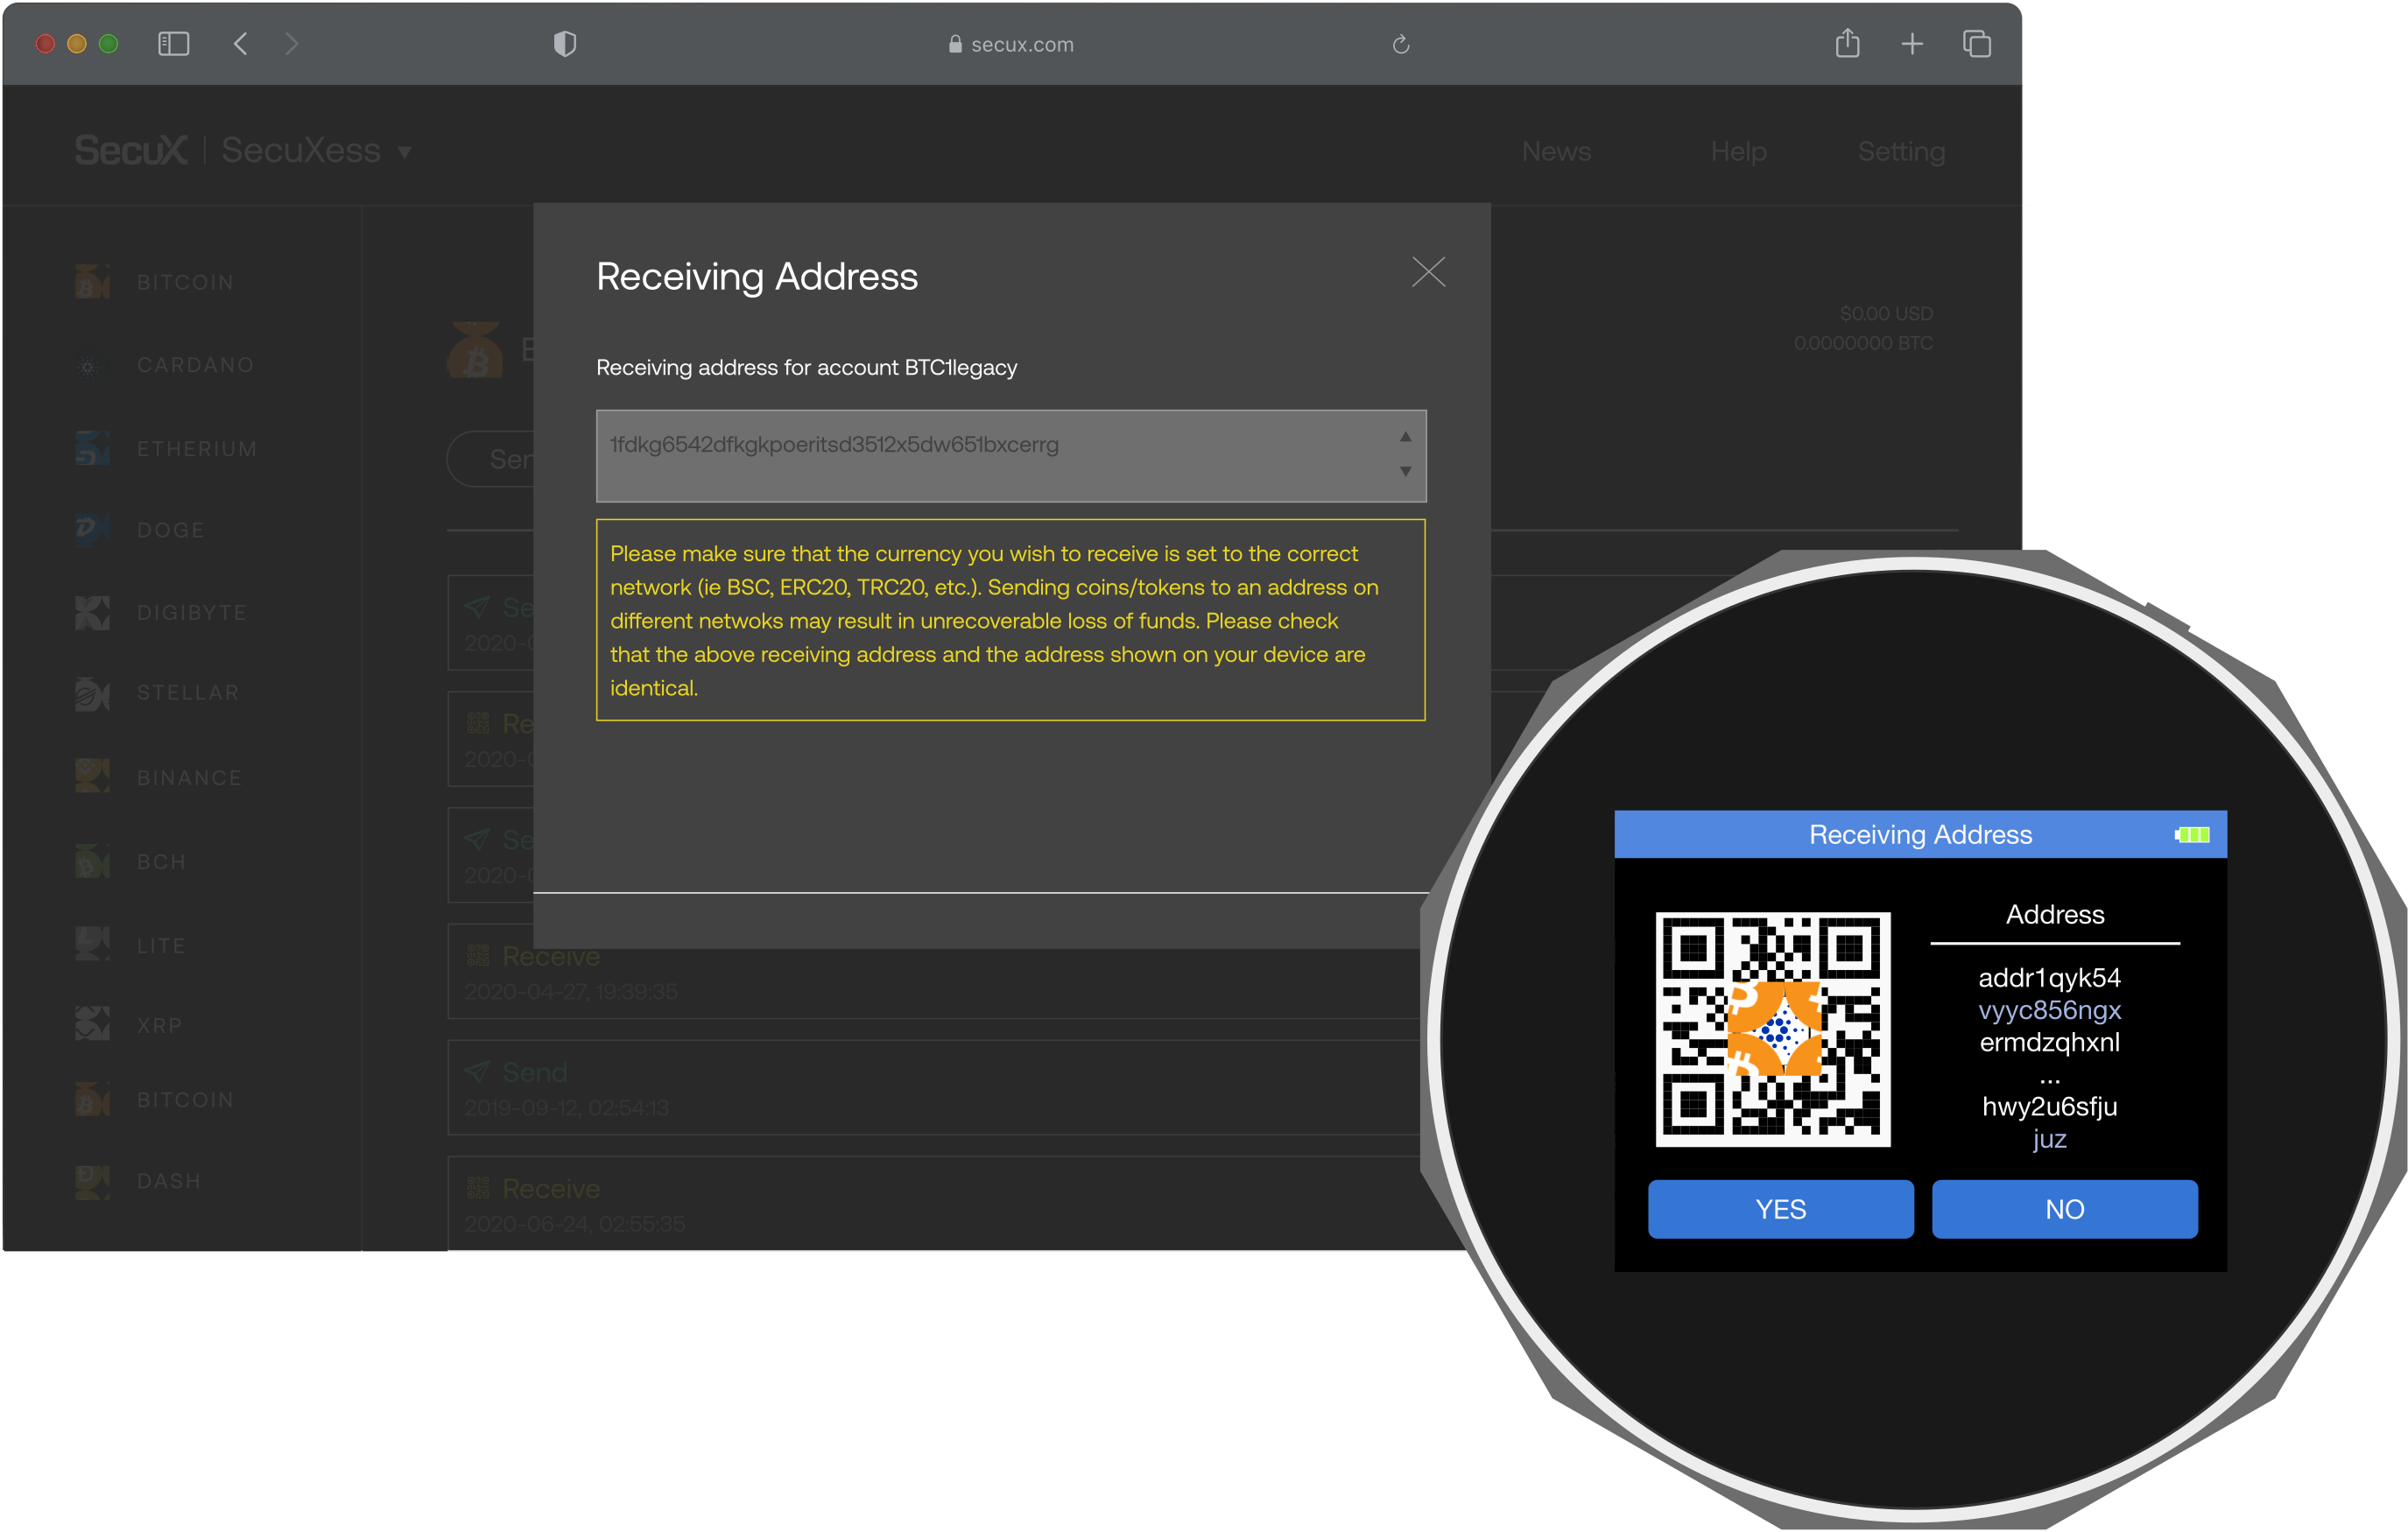The width and height of the screenshot is (2408, 1532).
Task: Select the XRP coin icon
Action: (x=92, y=1024)
